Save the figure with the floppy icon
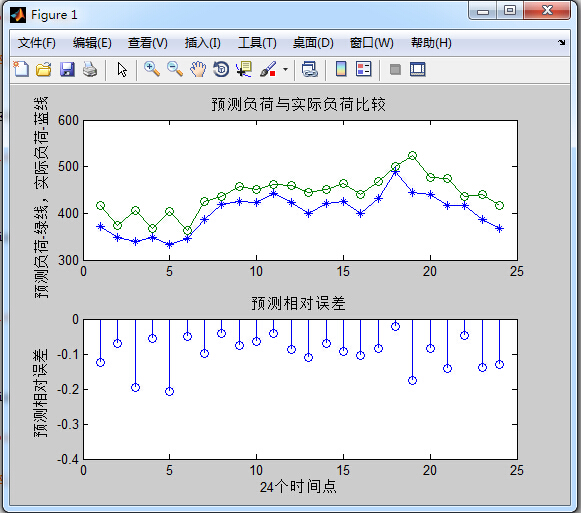The width and height of the screenshot is (581, 513). click(x=67, y=69)
